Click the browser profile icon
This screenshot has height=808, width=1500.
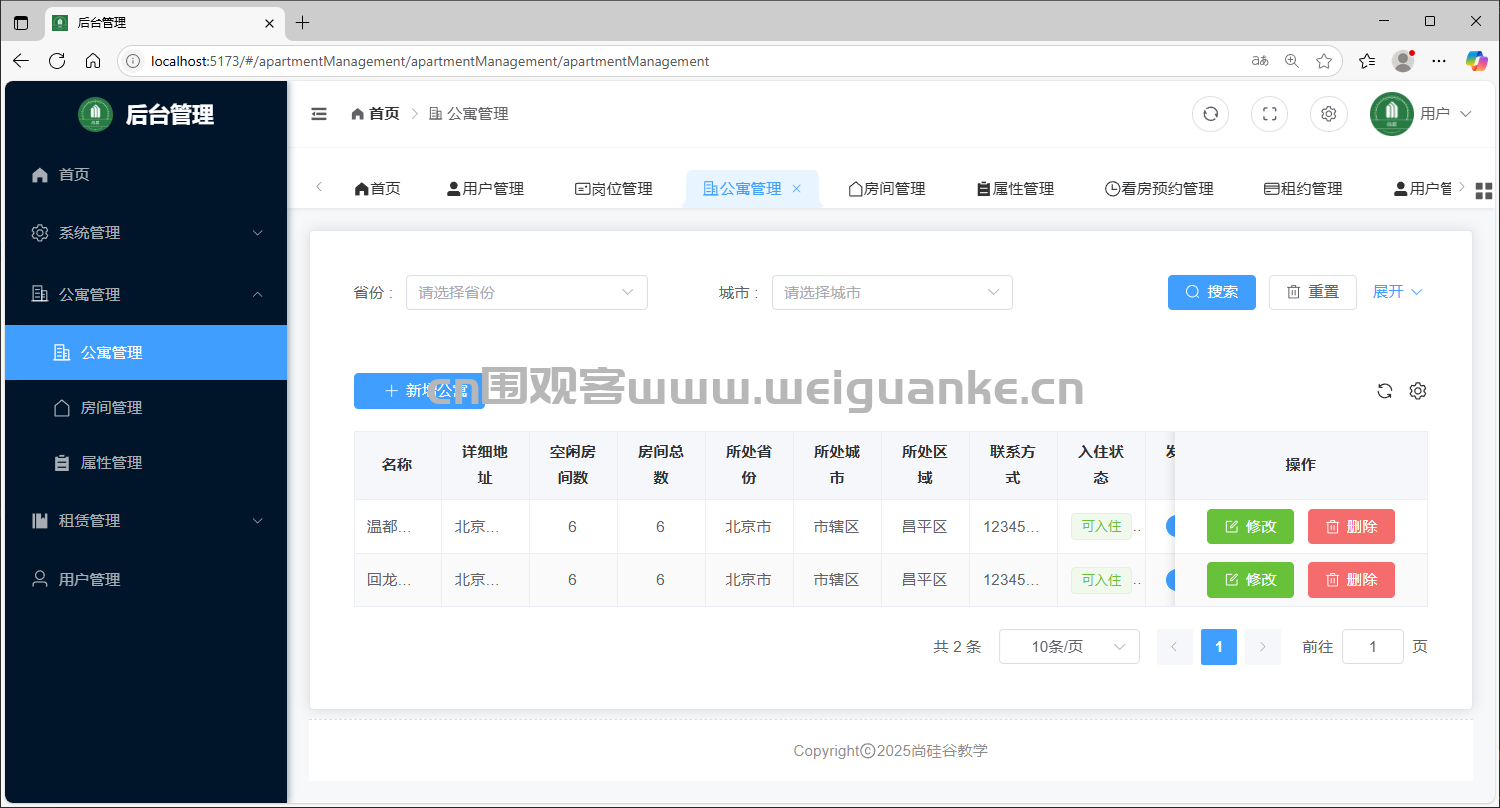tap(1403, 61)
